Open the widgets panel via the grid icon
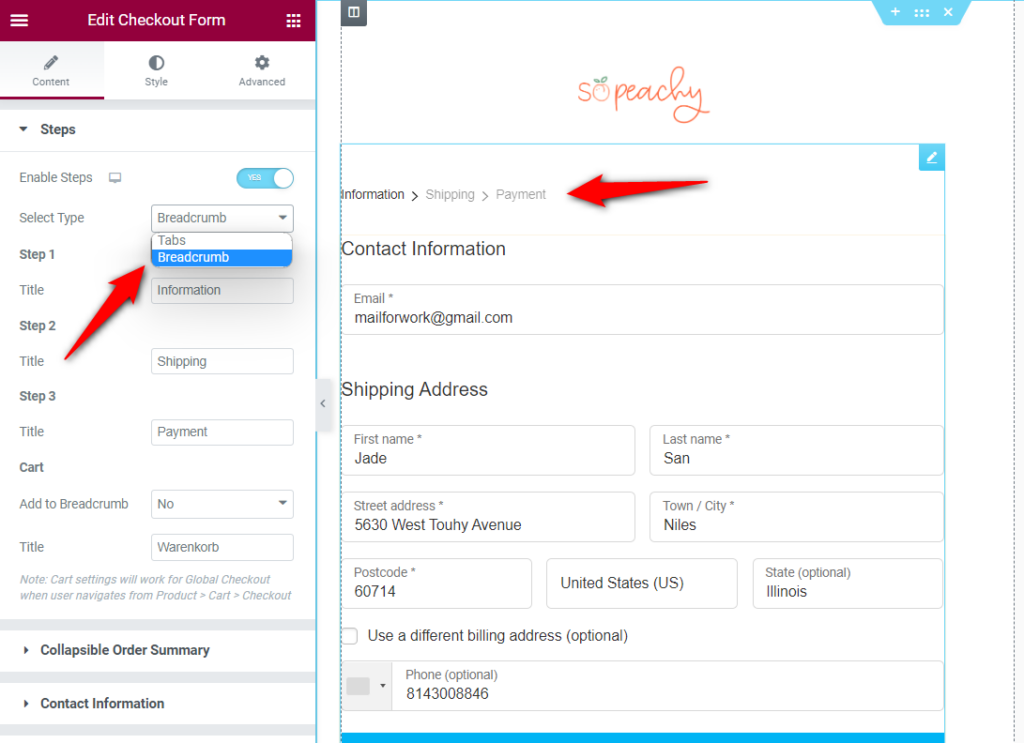This screenshot has height=743, width=1024. (x=294, y=20)
